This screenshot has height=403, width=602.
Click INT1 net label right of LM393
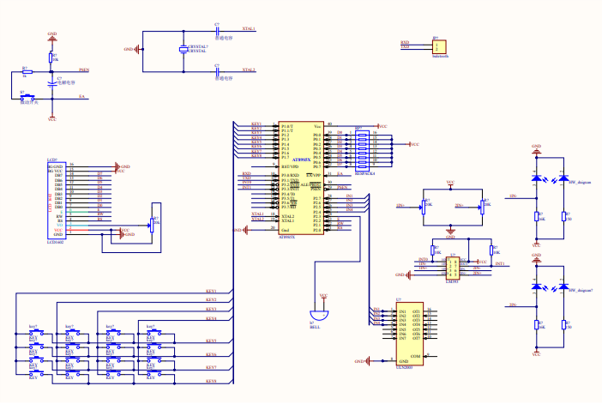pyautogui.click(x=500, y=264)
